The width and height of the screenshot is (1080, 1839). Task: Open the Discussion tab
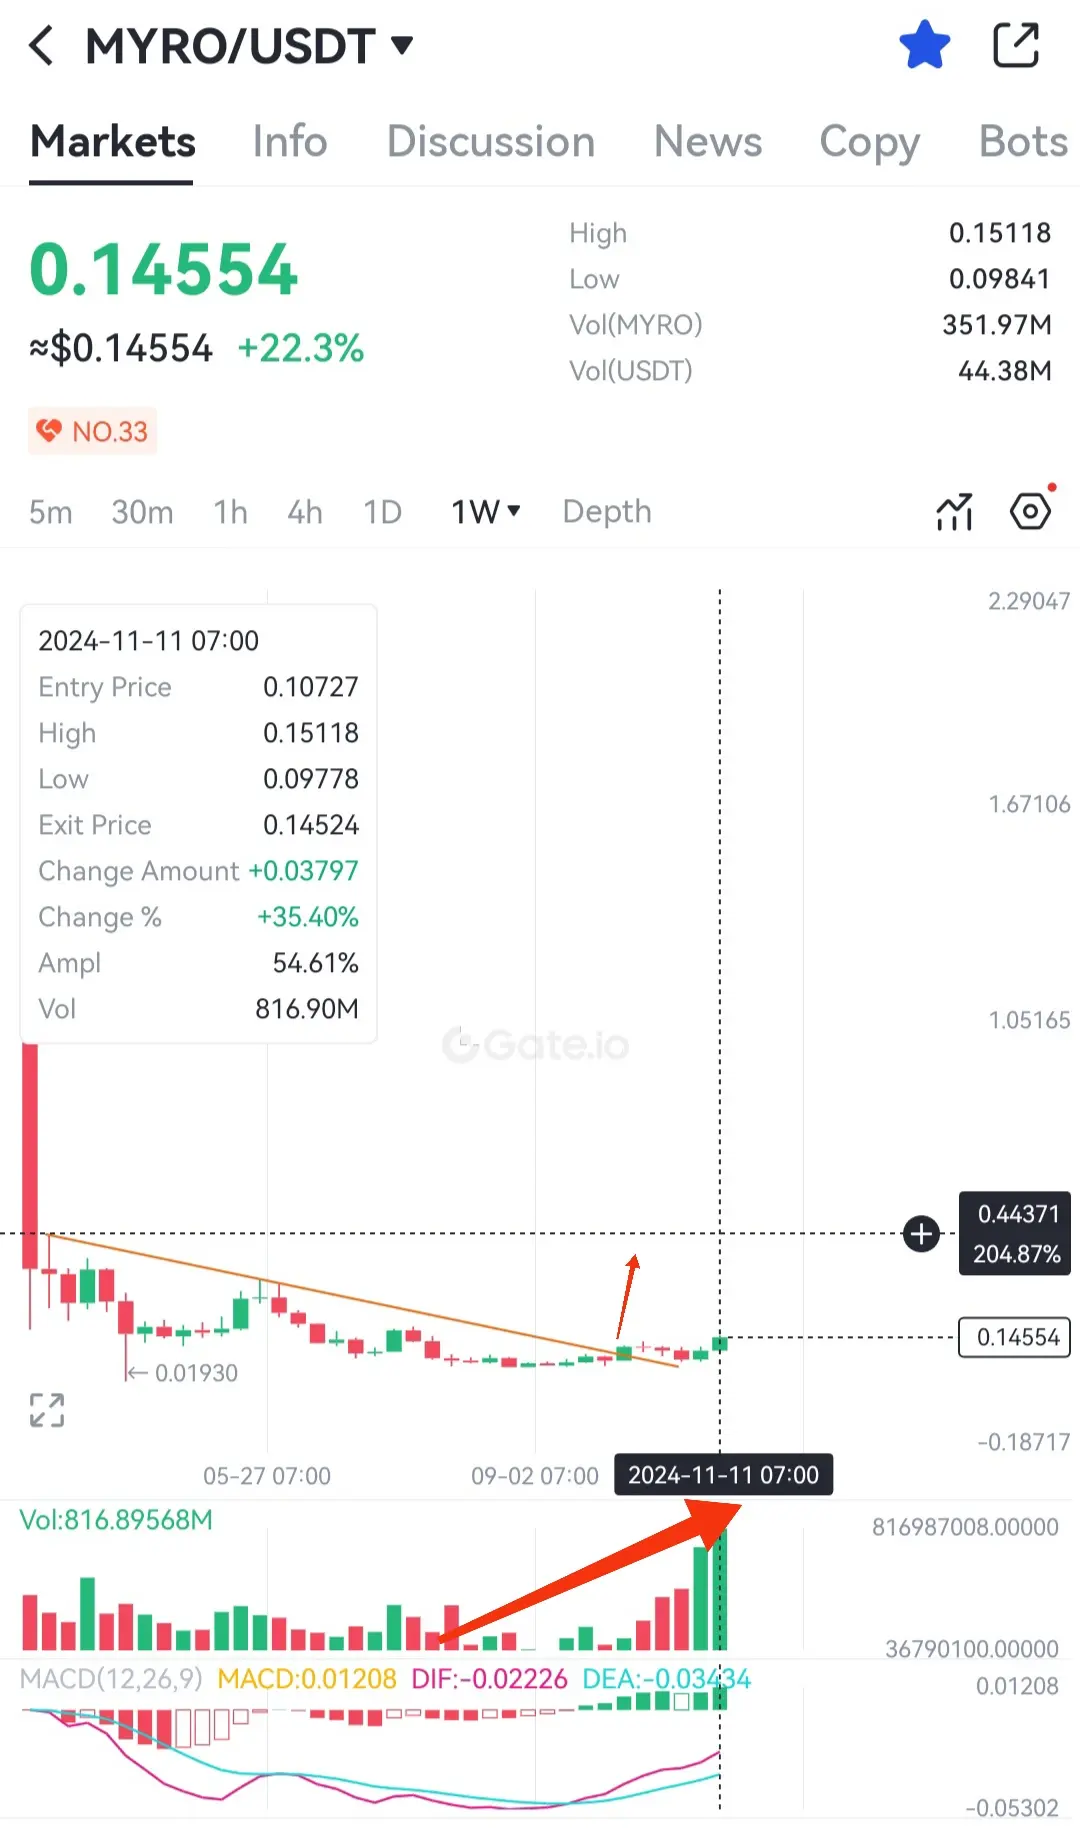click(x=491, y=141)
